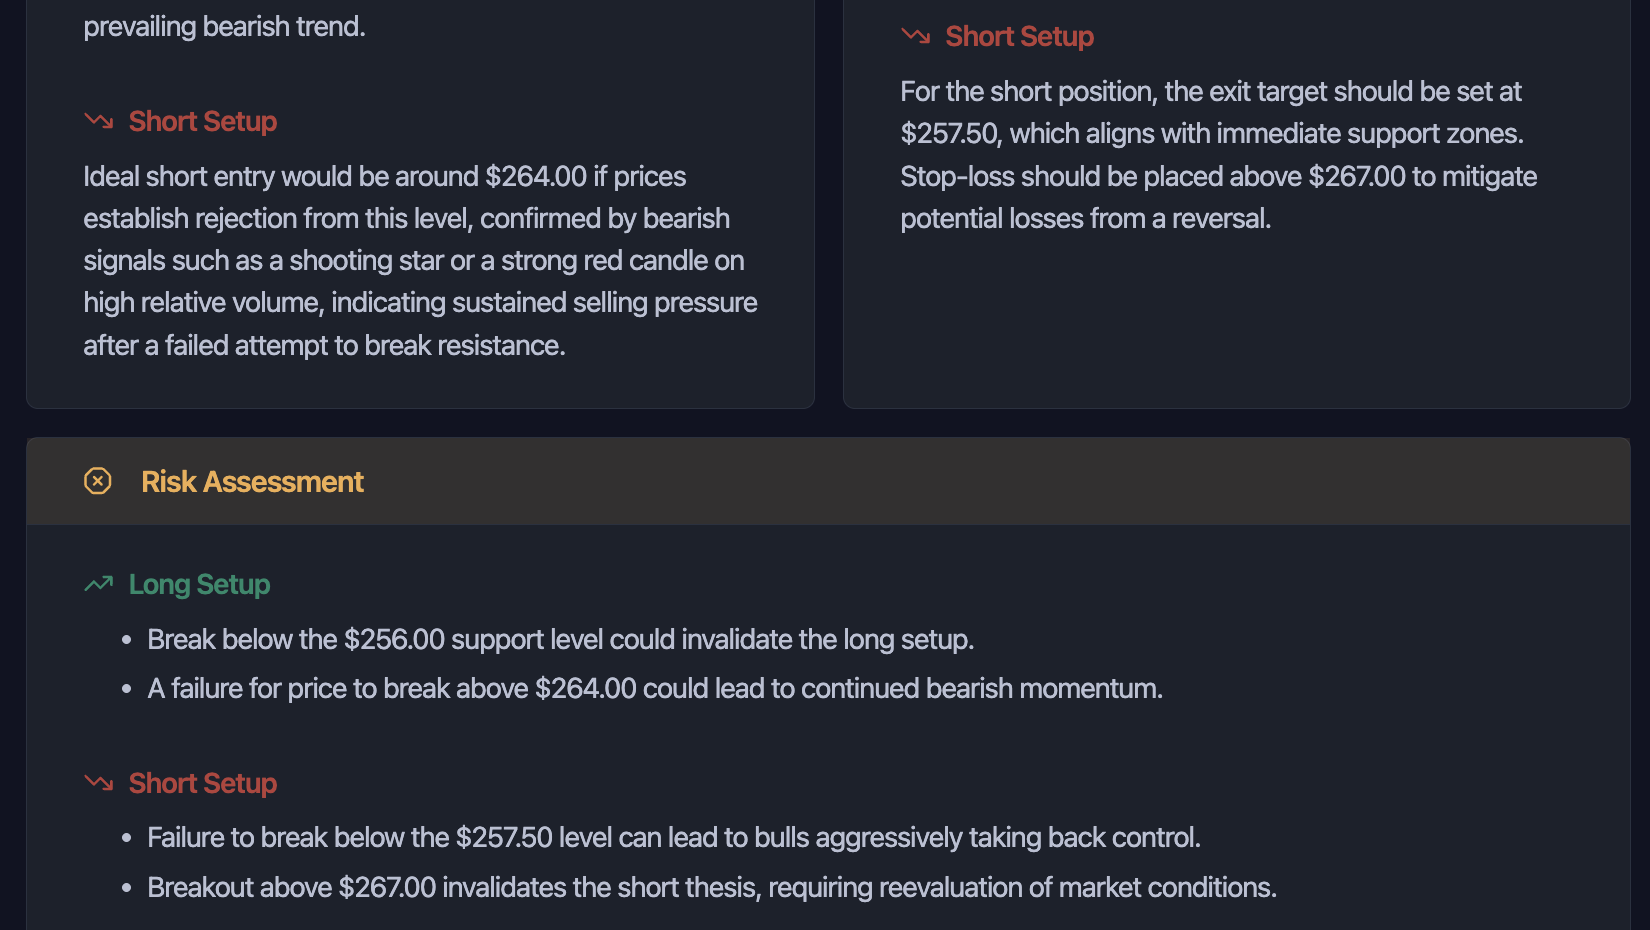1650x930 pixels.
Task: Click the green Long Setup heading
Action: [199, 584]
